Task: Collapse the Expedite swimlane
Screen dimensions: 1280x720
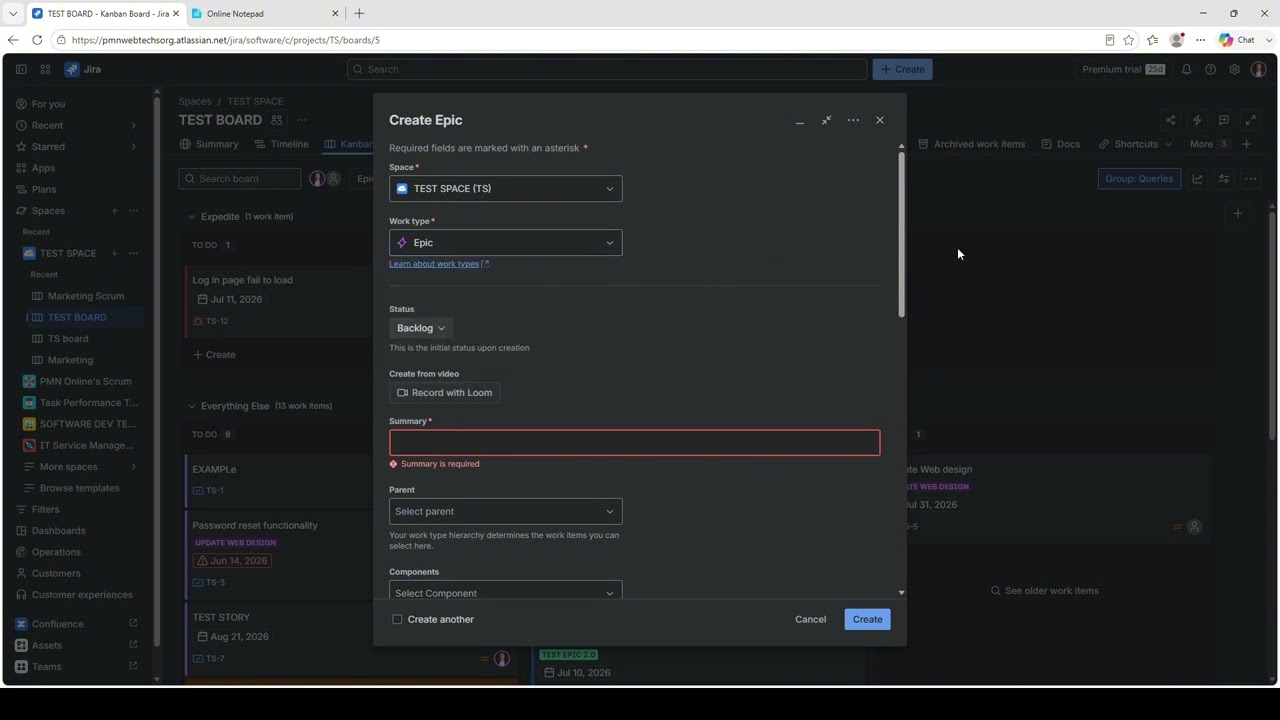Action: [x=192, y=216]
